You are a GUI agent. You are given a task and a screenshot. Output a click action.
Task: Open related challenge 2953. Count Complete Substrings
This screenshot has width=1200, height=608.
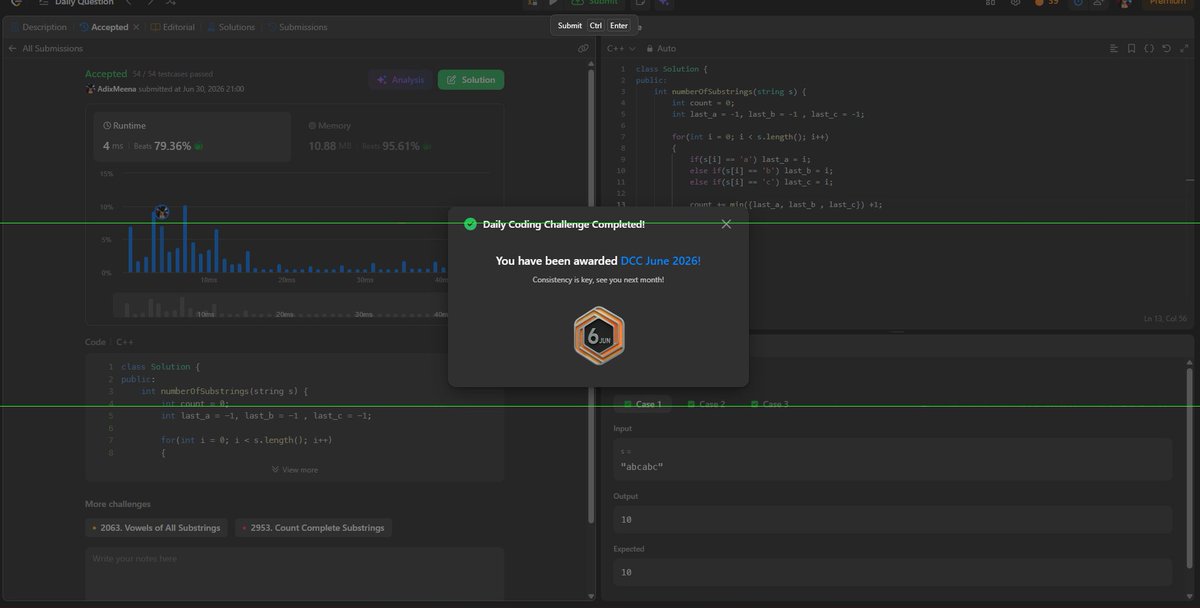[x=312, y=527]
